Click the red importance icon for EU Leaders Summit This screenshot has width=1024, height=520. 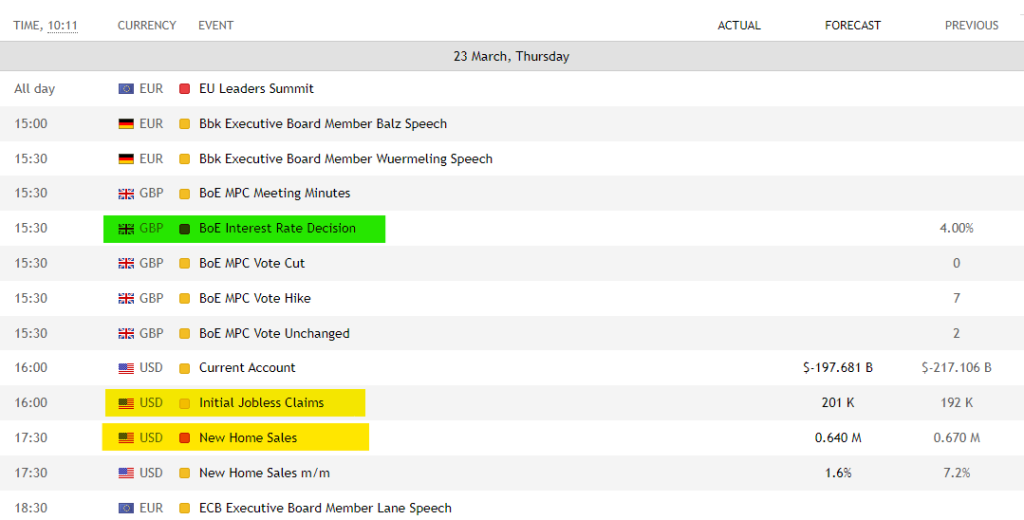pos(184,89)
